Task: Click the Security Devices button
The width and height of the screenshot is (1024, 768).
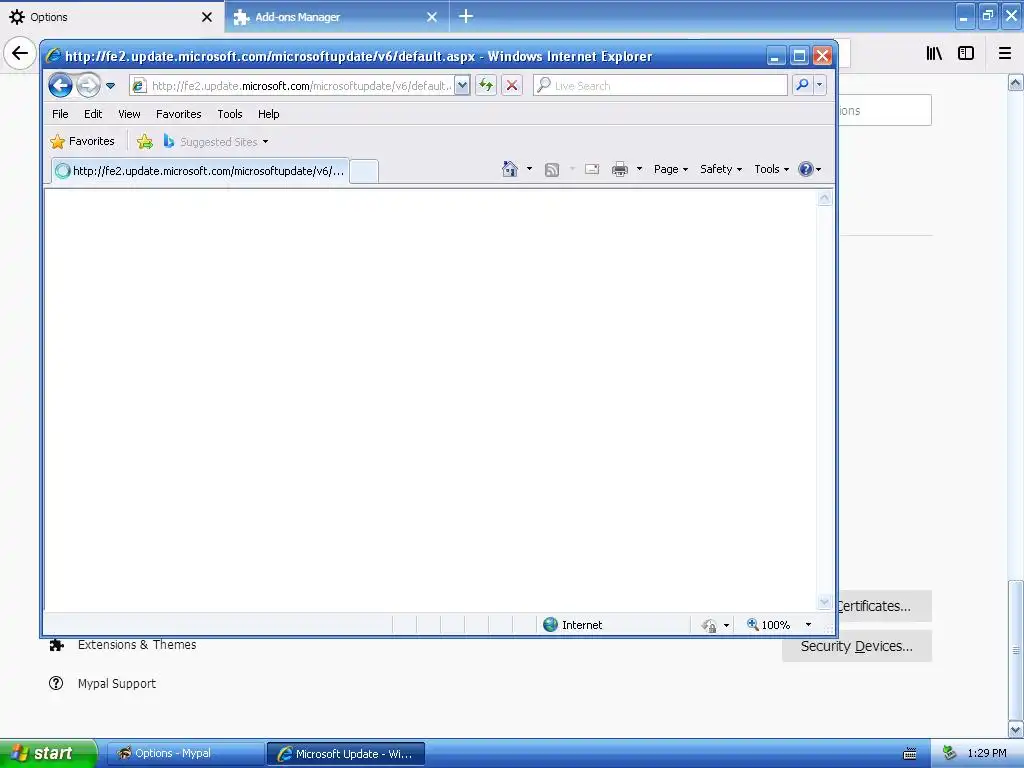Action: [857, 646]
